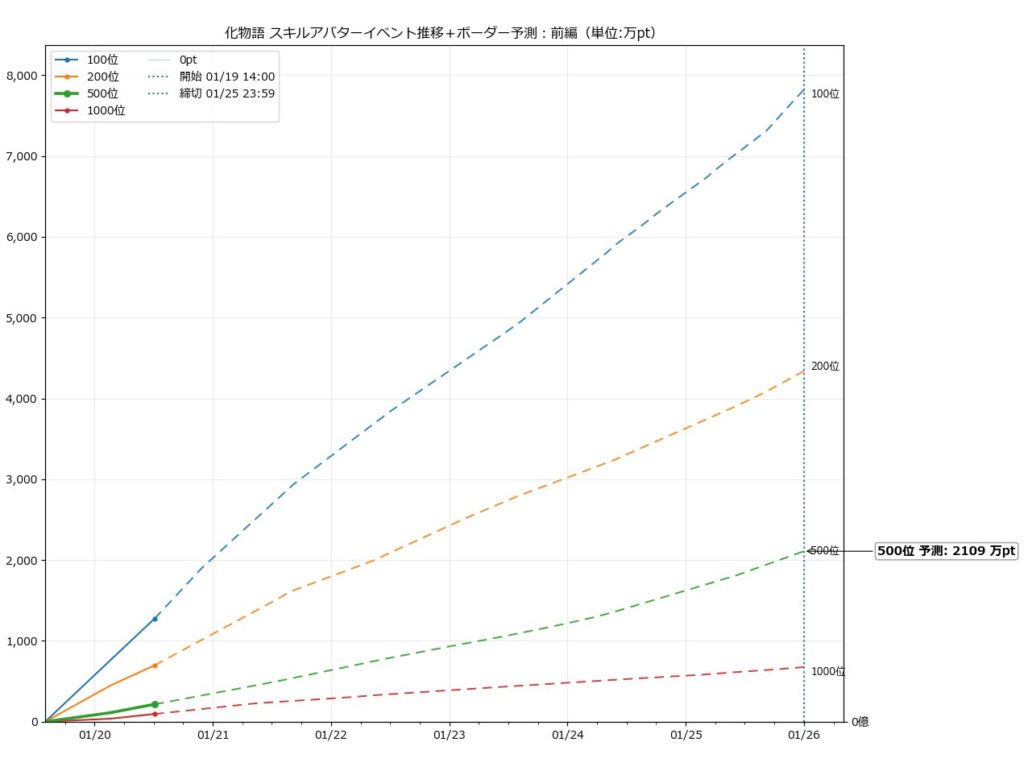Click the 01/20 date on the x-axis
The width and height of the screenshot is (1024, 771).
(x=94, y=736)
